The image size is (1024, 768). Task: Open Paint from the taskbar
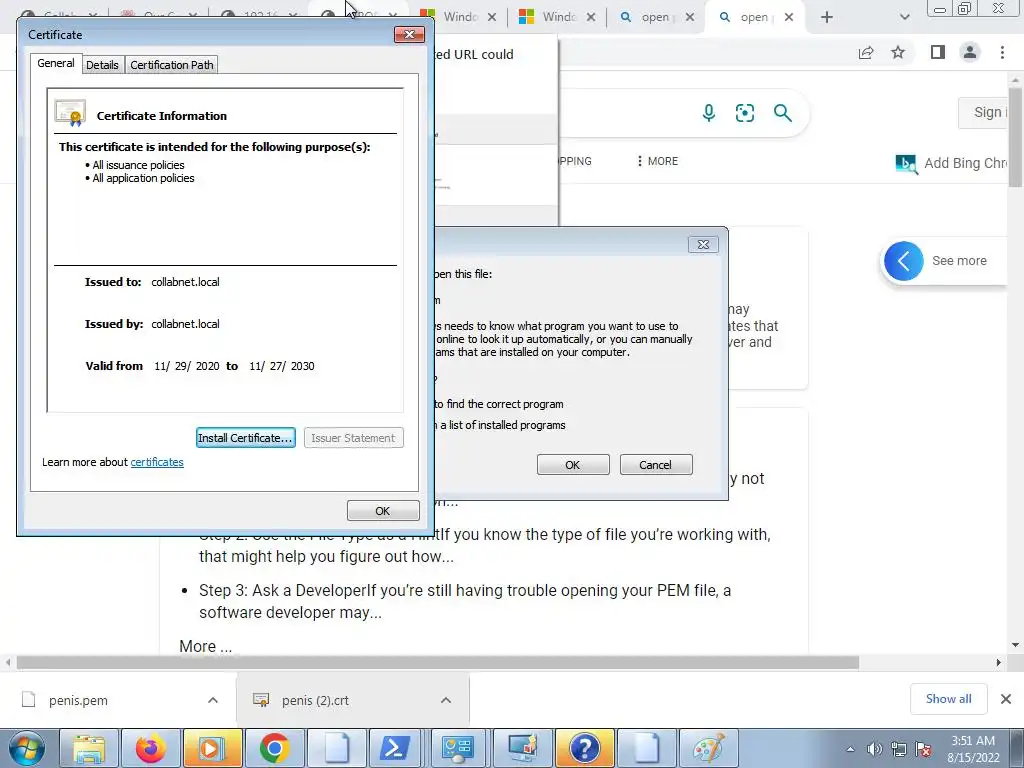pyautogui.click(x=709, y=748)
